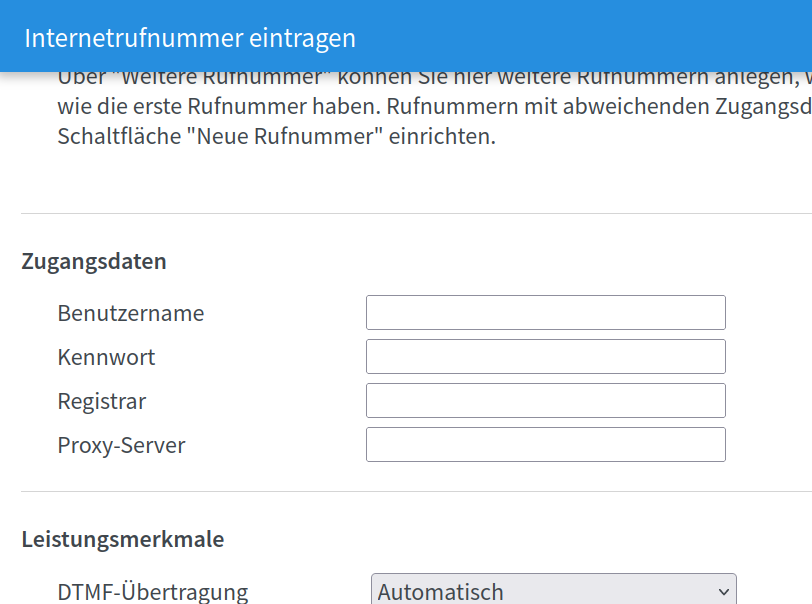
Task: Click empty area of the blue header bar
Action: click(x=600, y=38)
